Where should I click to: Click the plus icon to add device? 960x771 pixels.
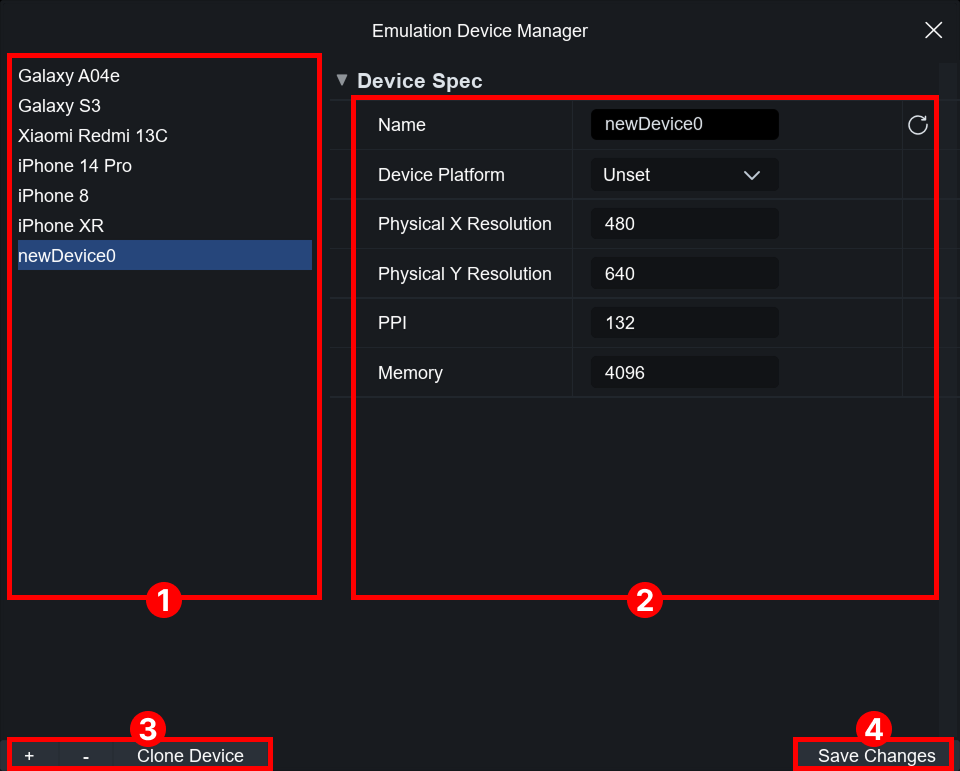pos(30,756)
